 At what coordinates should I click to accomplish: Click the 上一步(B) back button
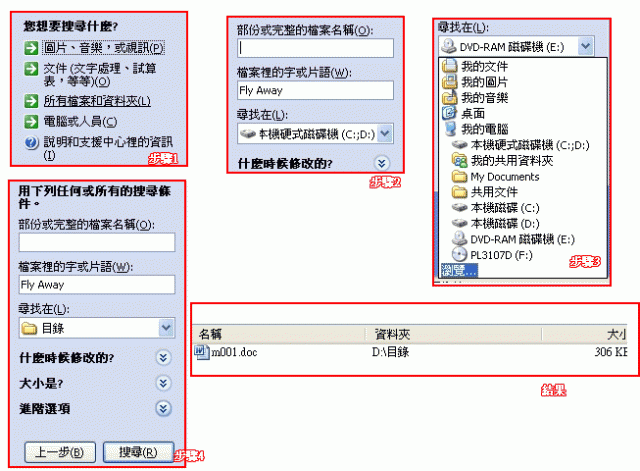pos(60,452)
